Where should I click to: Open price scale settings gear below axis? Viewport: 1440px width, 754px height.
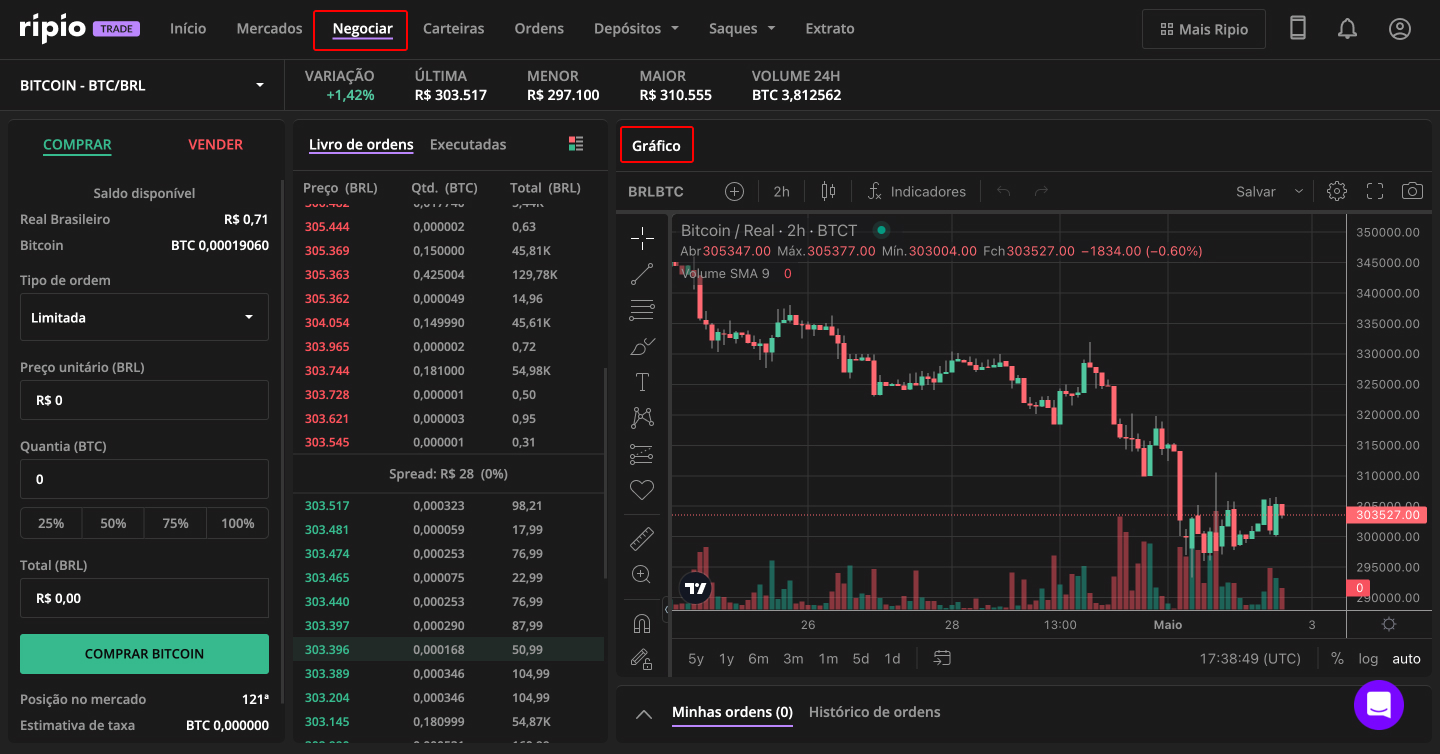coord(1389,624)
